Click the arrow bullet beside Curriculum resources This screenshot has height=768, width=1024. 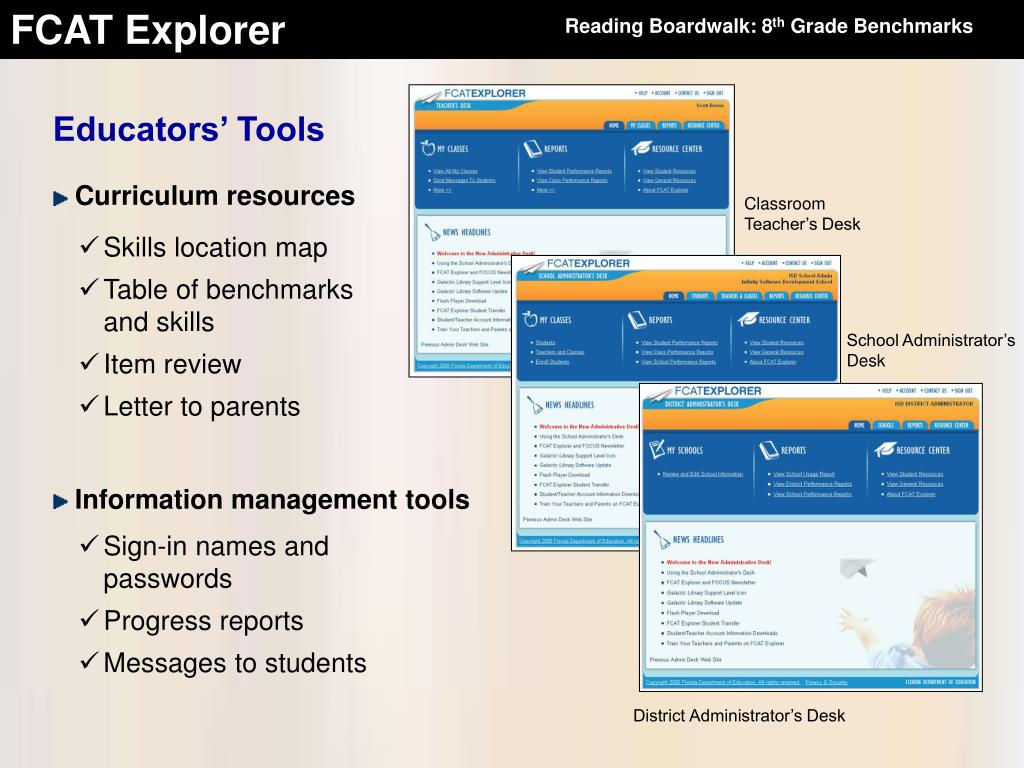click(61, 198)
